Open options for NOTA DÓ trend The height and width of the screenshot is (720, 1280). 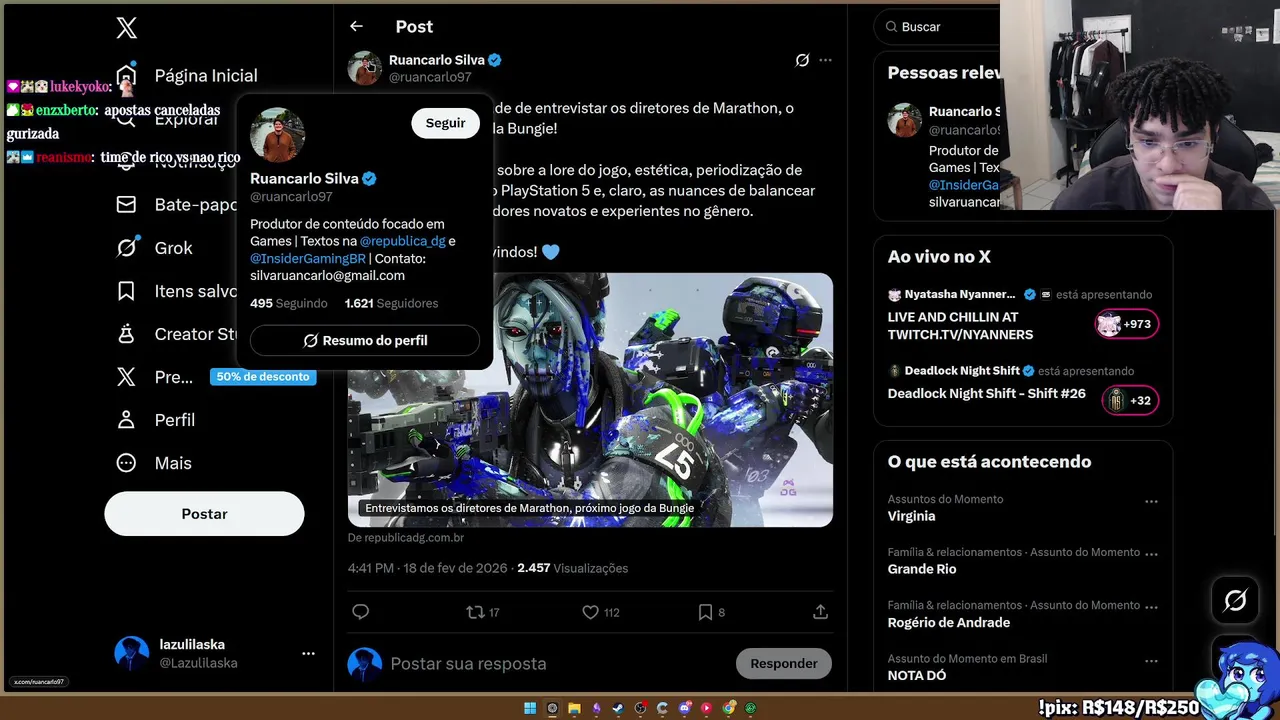tap(1151, 661)
